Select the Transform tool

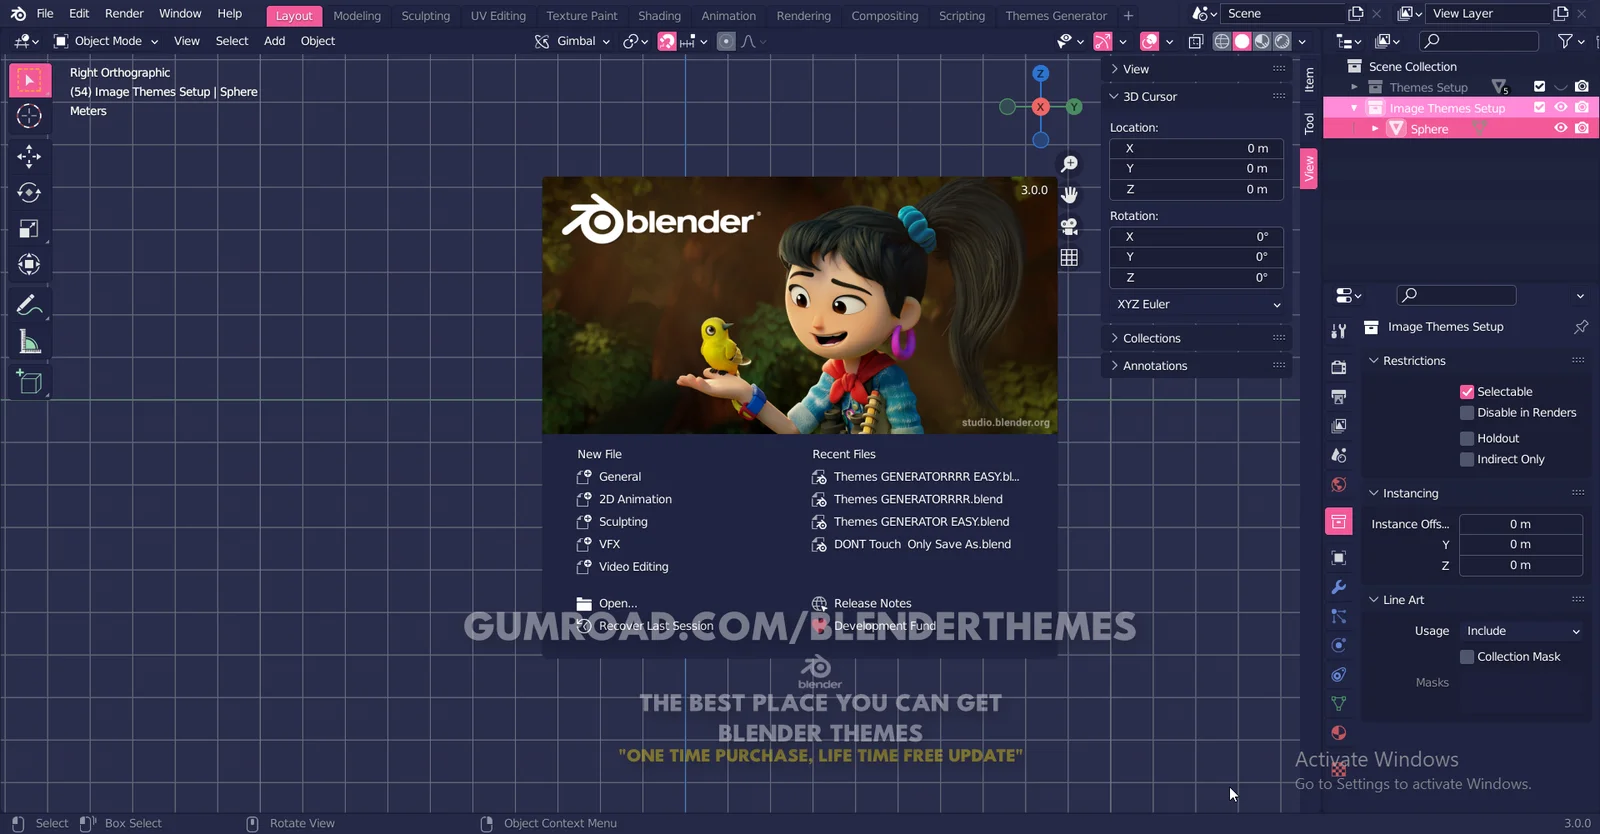click(x=29, y=264)
